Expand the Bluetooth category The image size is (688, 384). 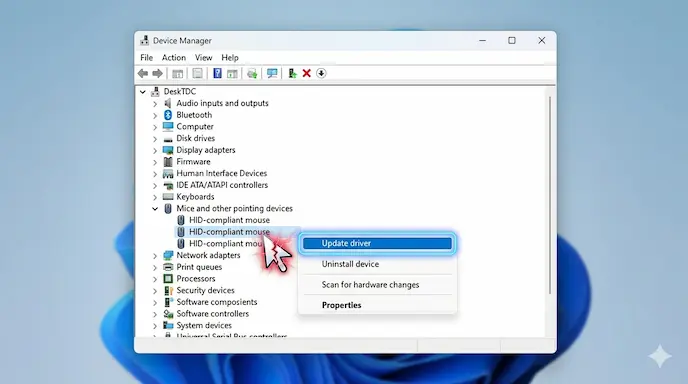click(155, 115)
